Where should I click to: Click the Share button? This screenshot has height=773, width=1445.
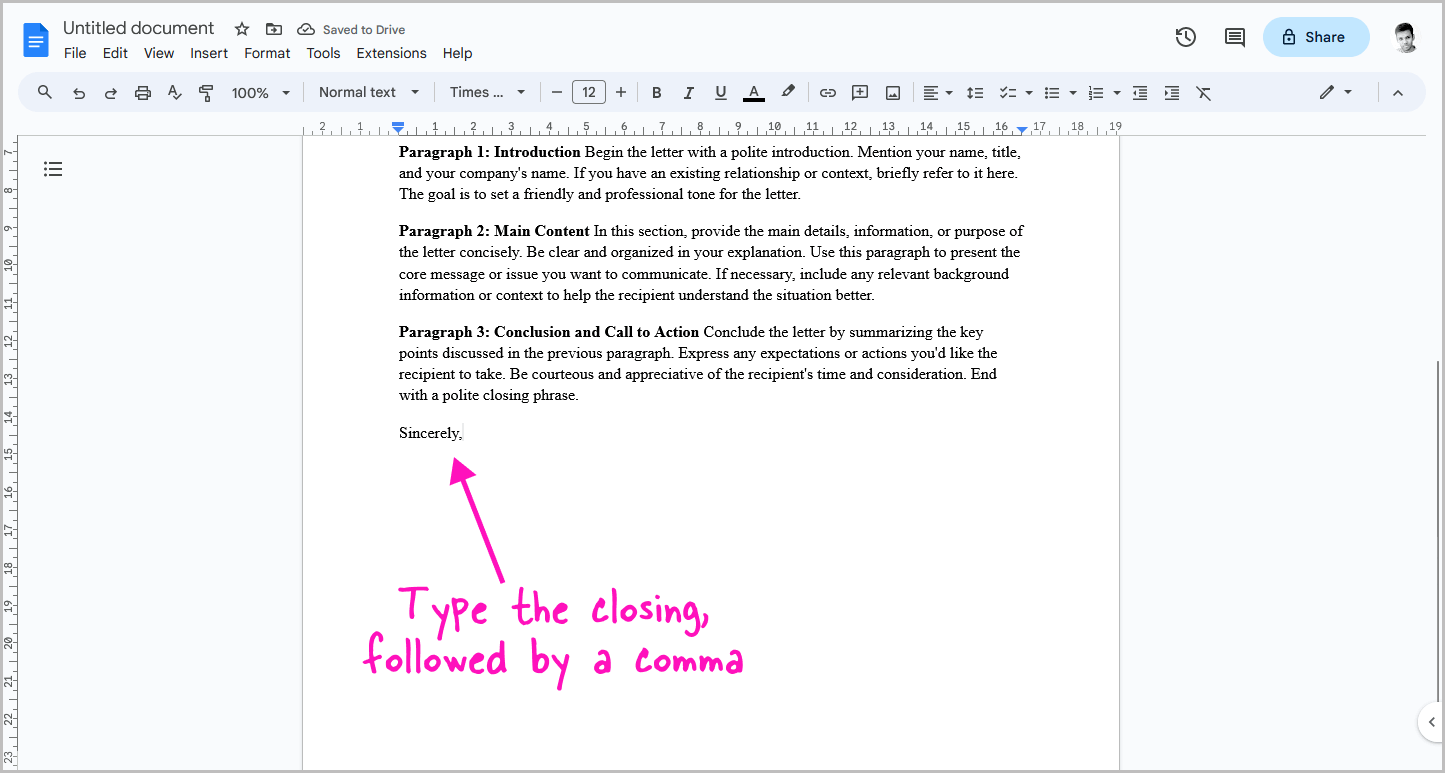pos(1315,36)
